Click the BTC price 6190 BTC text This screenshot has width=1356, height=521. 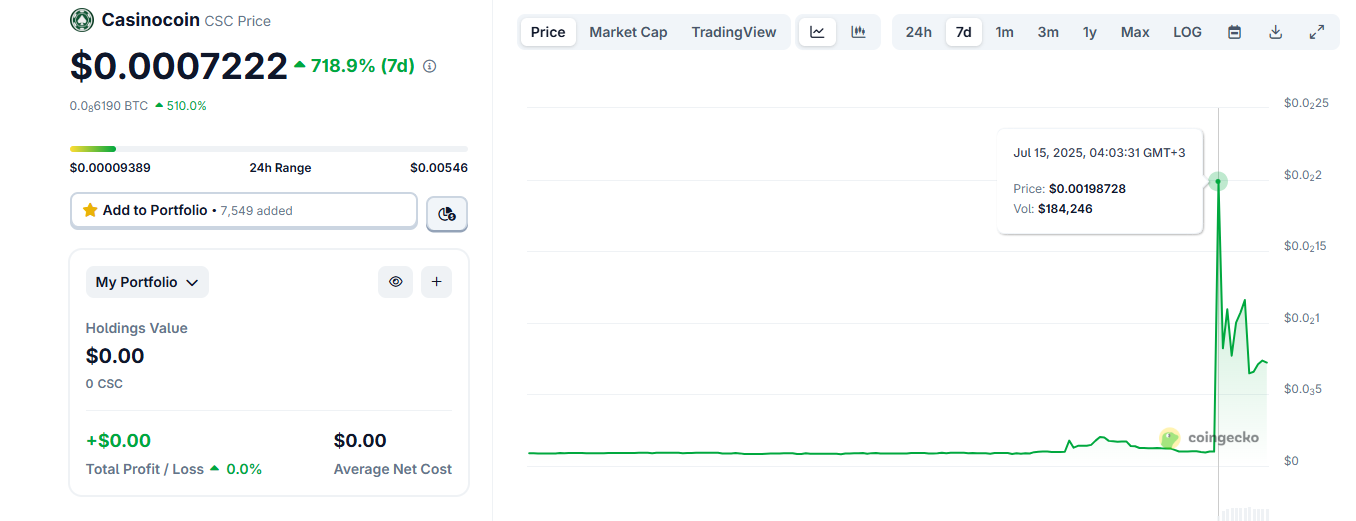coord(109,106)
